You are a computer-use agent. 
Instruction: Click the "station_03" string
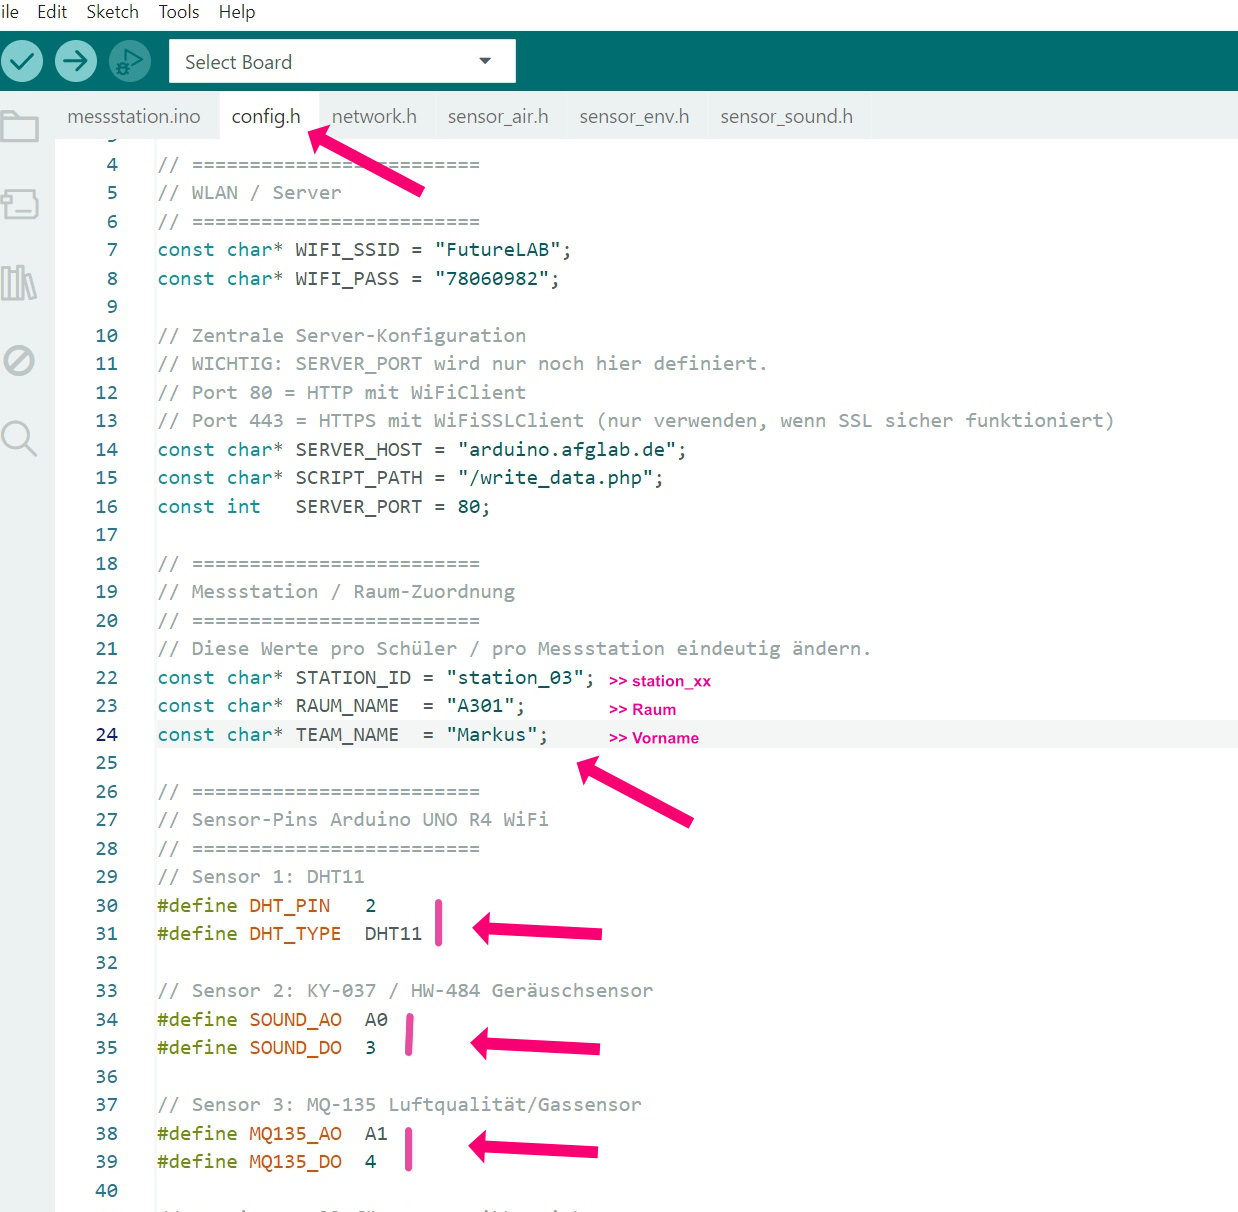pyautogui.click(x=514, y=678)
